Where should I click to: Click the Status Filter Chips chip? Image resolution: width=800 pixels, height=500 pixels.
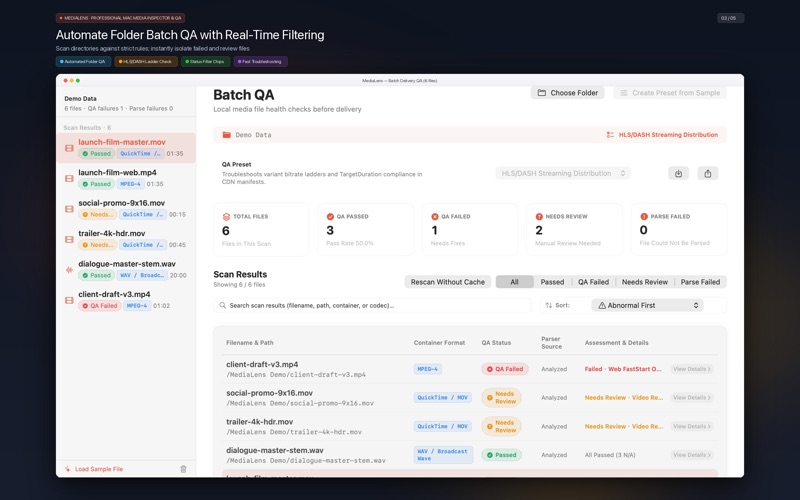(x=205, y=61)
